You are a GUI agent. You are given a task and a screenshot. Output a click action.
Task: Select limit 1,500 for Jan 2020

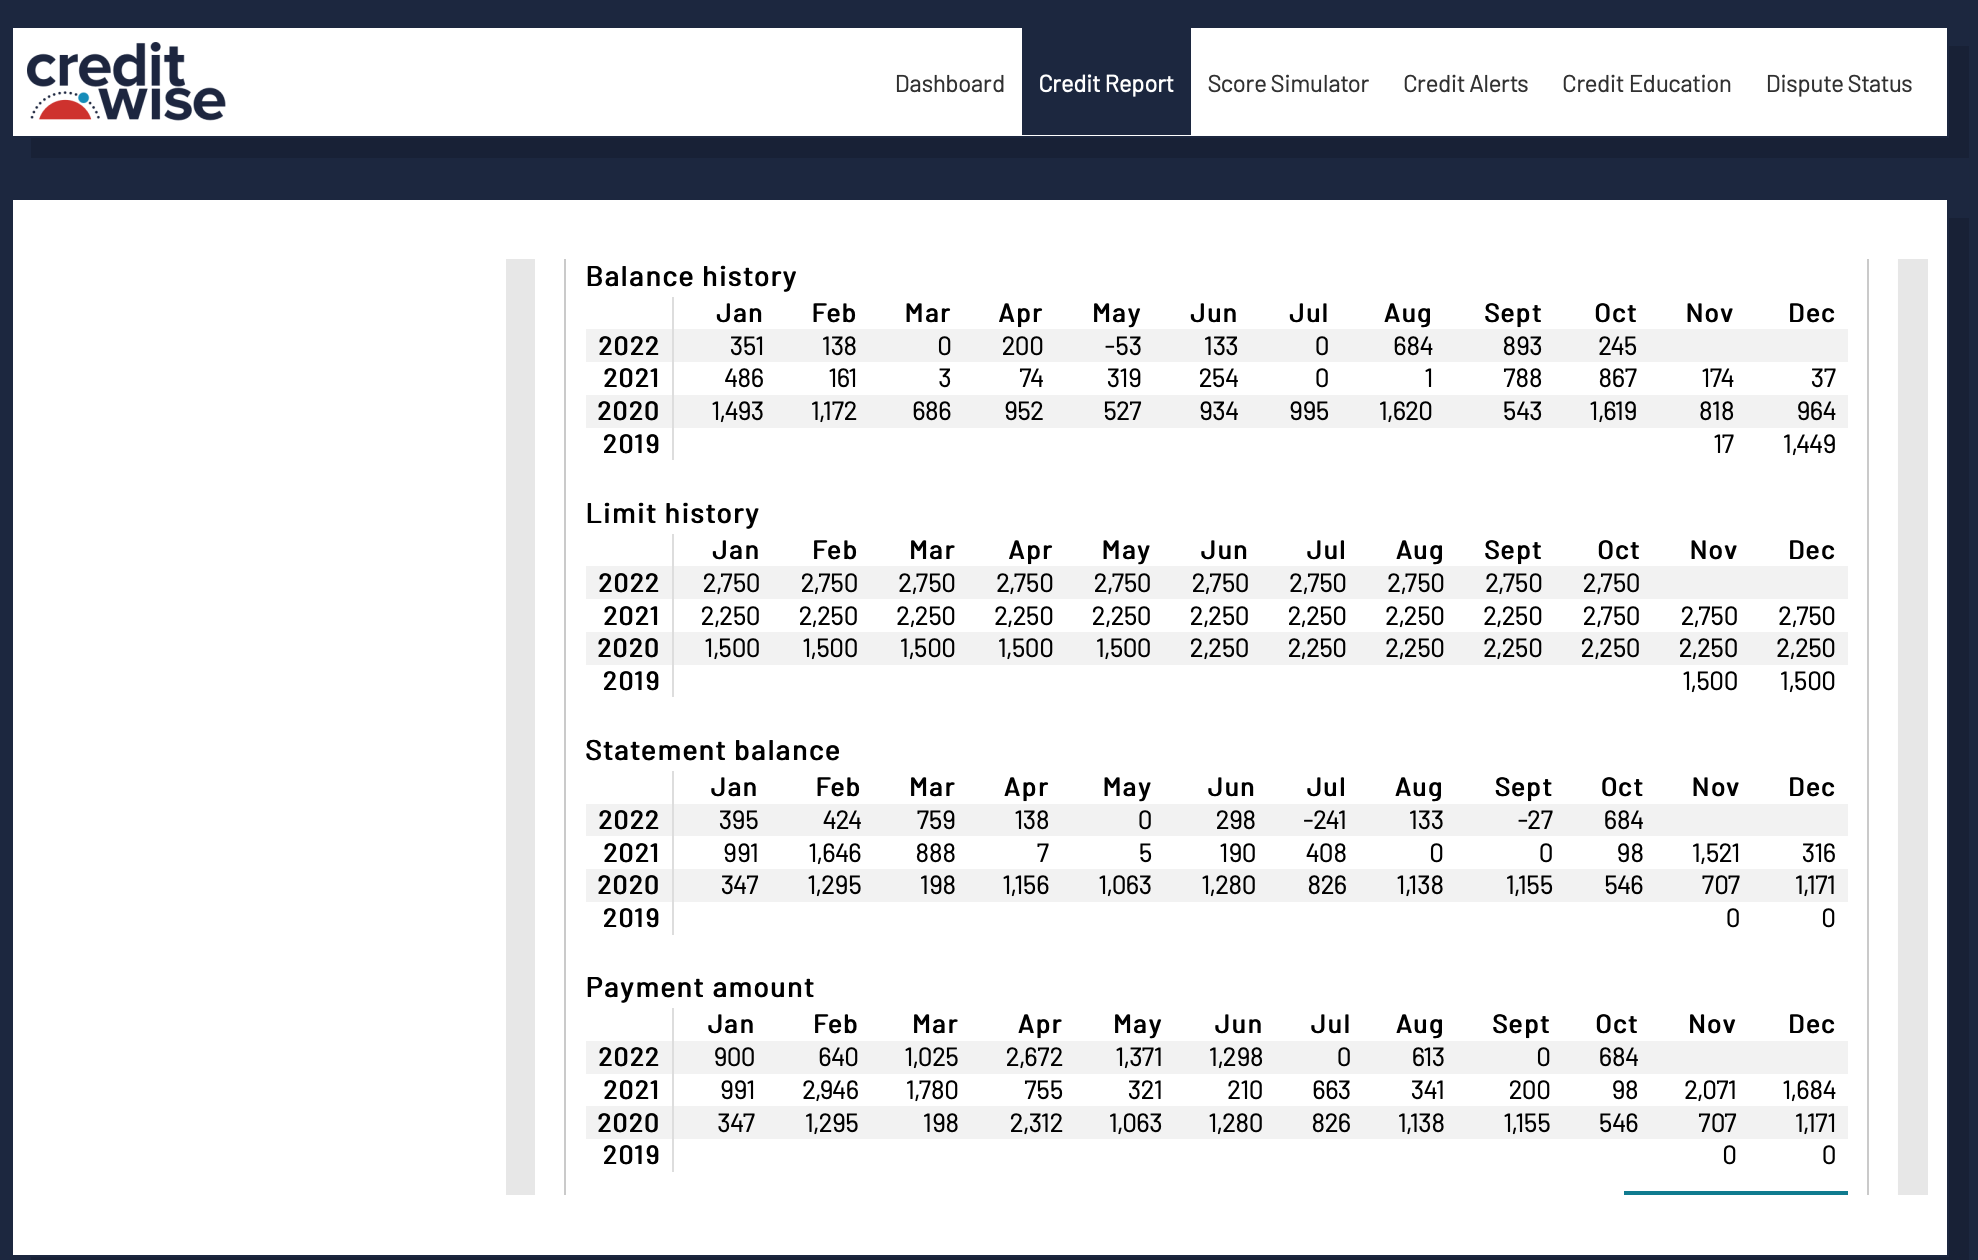tap(732, 648)
